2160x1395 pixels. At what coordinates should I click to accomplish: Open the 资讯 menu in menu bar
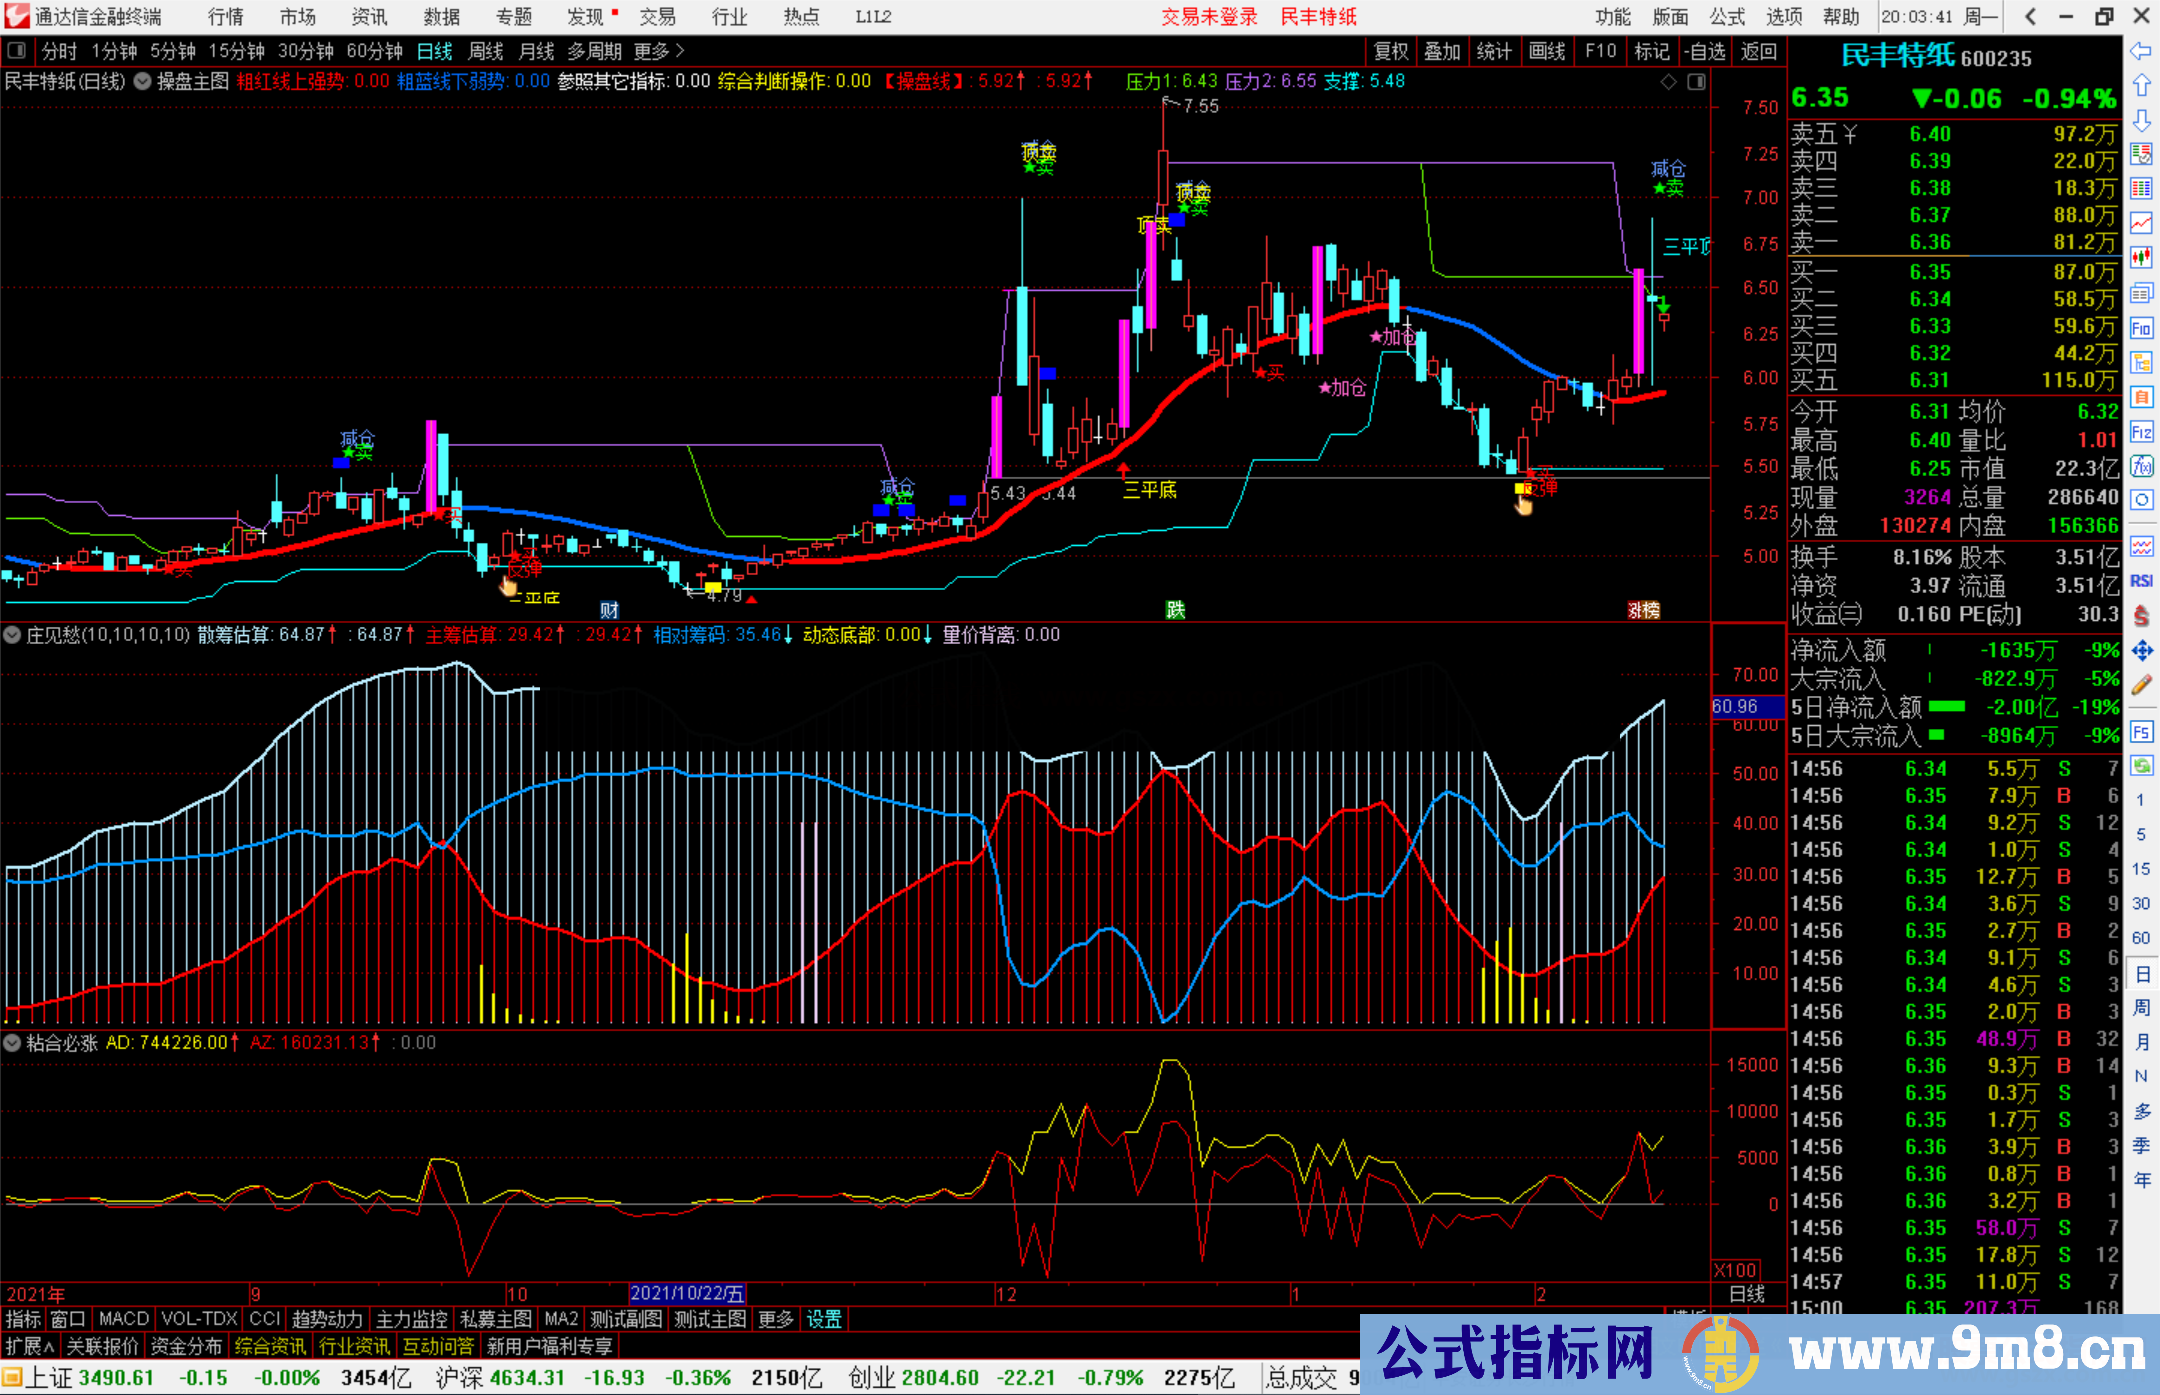(368, 16)
